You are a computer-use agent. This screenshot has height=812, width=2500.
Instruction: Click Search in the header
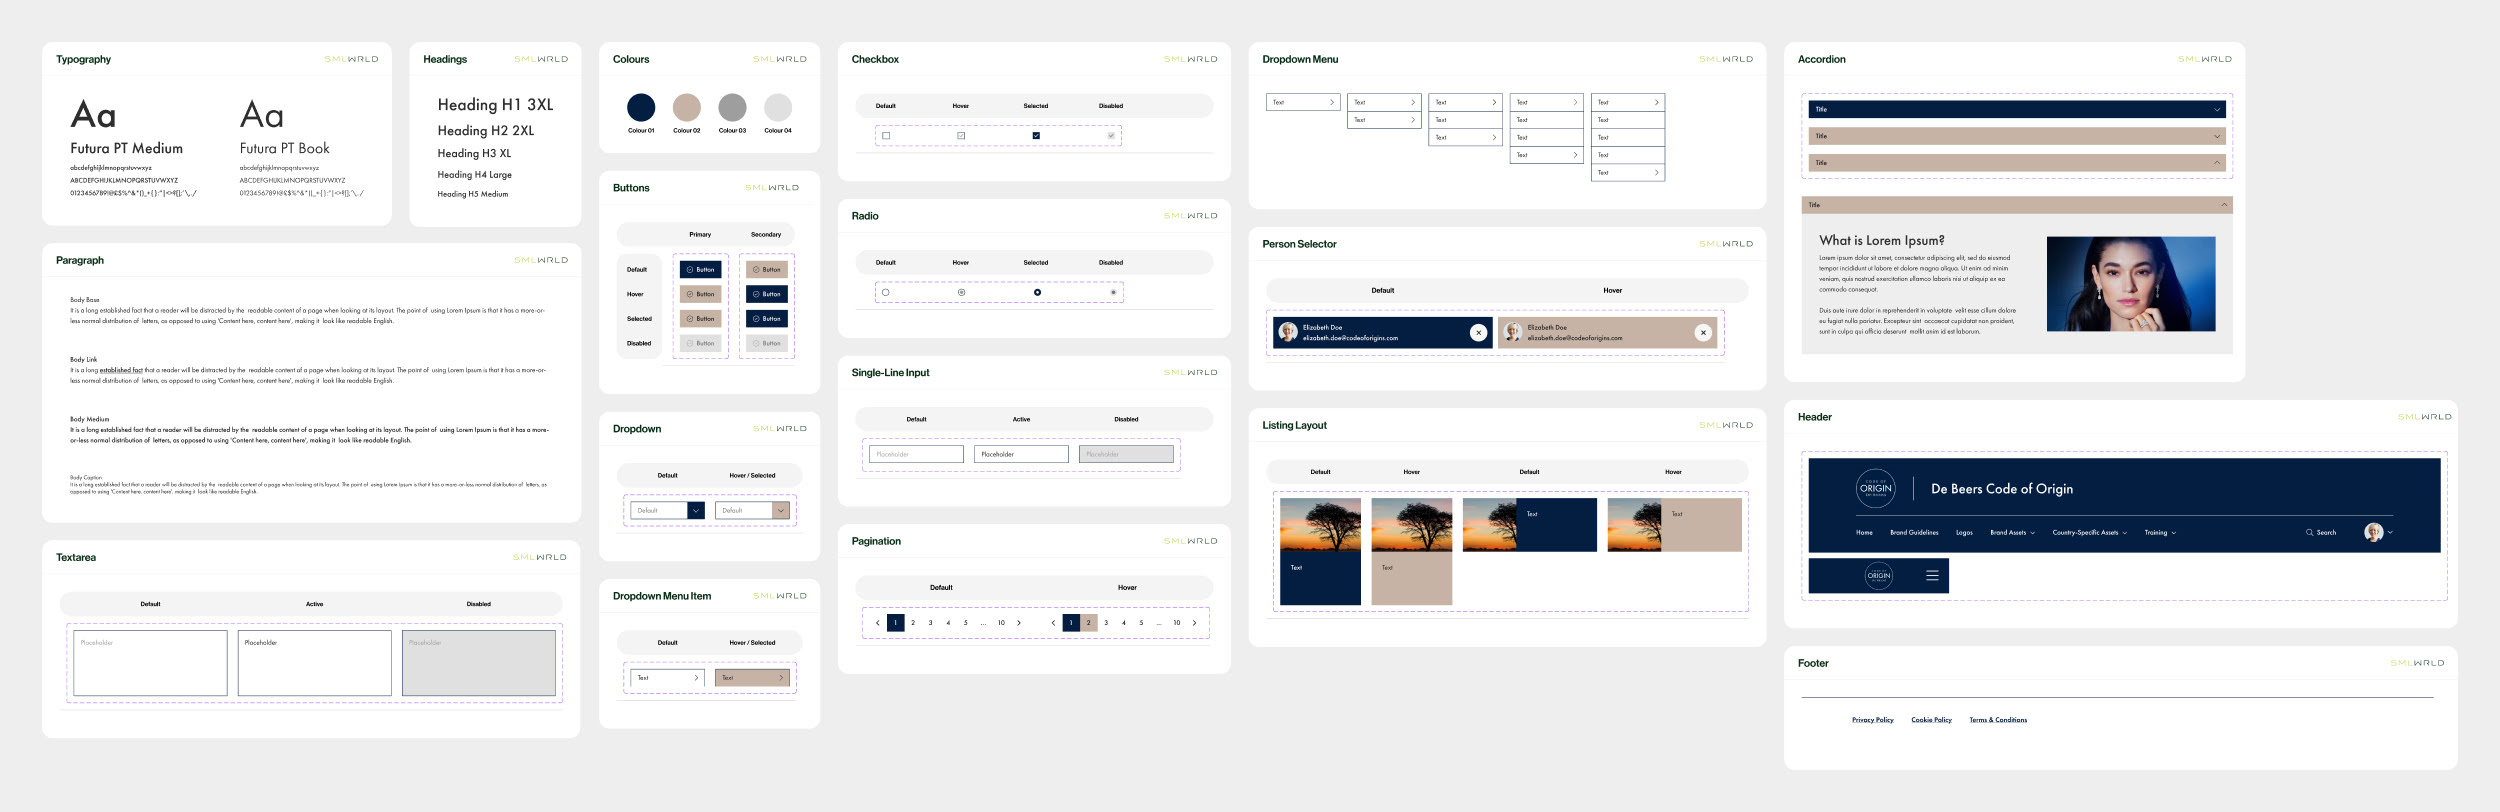tap(2326, 533)
